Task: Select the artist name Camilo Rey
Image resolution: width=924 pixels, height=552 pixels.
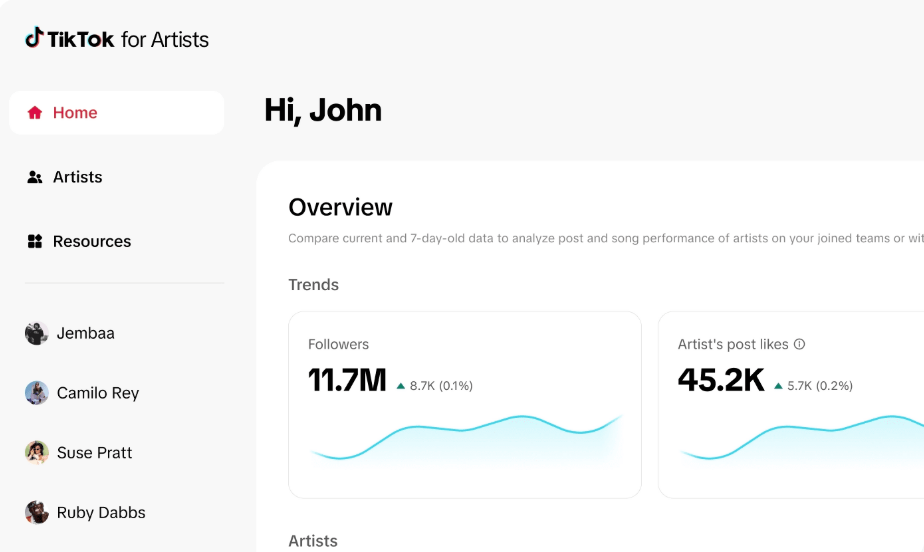Action: pyautogui.click(x=98, y=393)
